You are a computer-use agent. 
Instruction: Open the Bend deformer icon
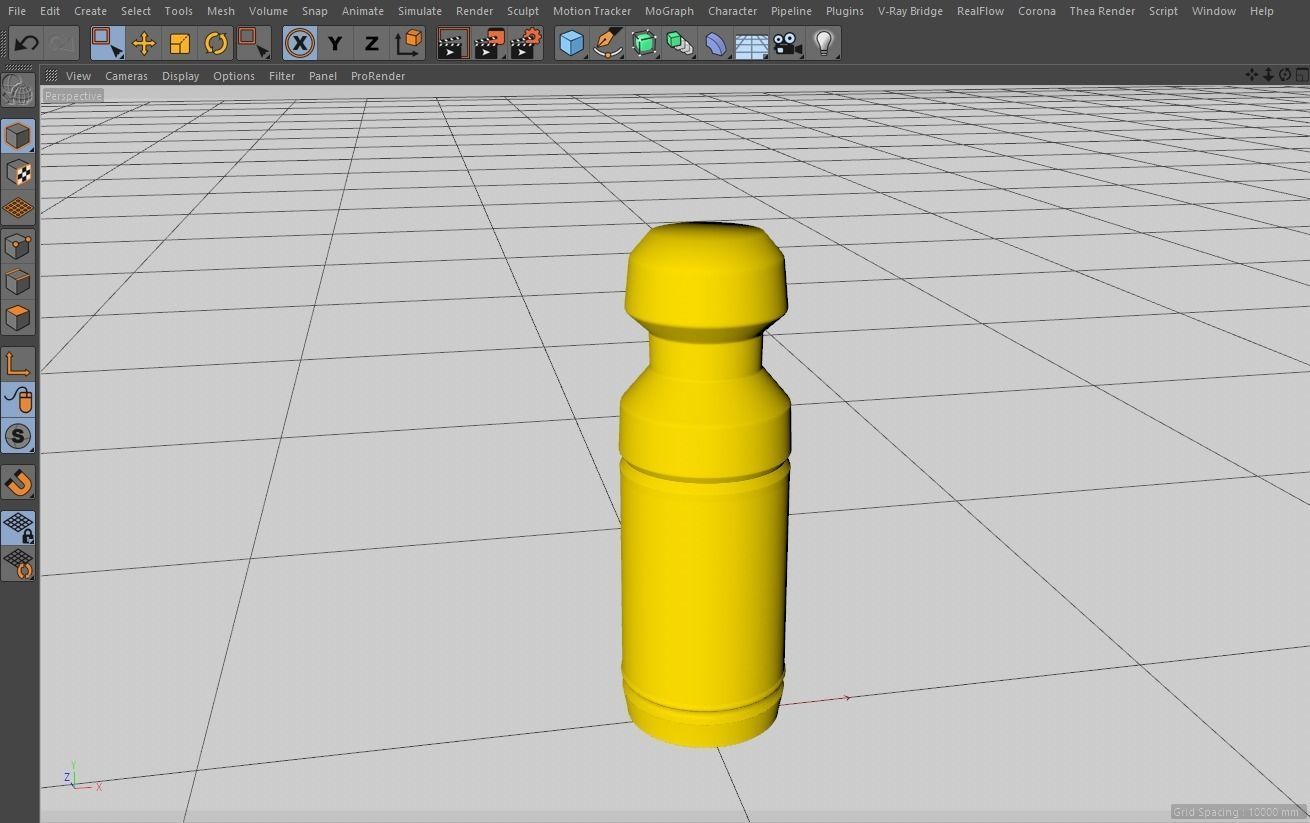[716, 43]
